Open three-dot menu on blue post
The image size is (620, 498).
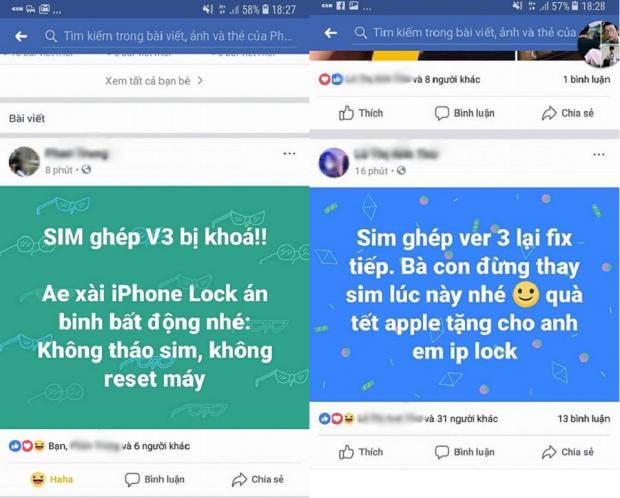tap(599, 154)
